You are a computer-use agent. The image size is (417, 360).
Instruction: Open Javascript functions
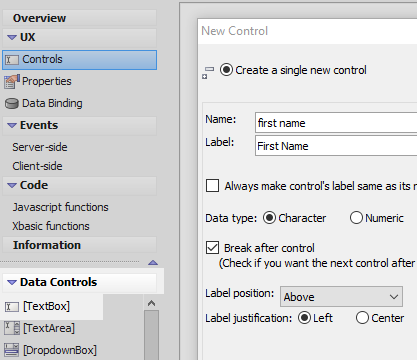60,207
